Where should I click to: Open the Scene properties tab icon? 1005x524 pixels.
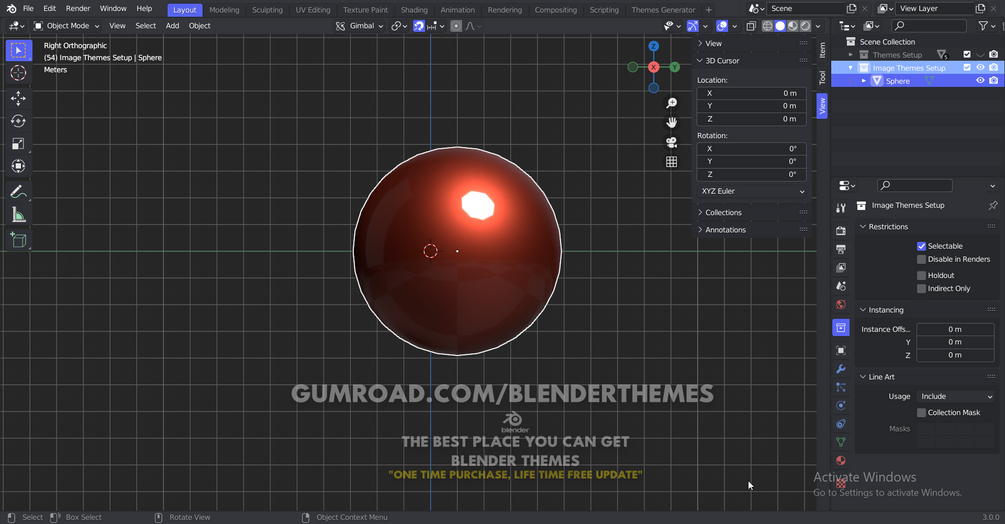[x=841, y=286]
